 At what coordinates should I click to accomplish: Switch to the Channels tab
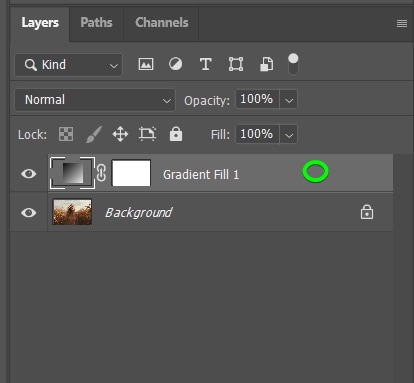pos(162,23)
